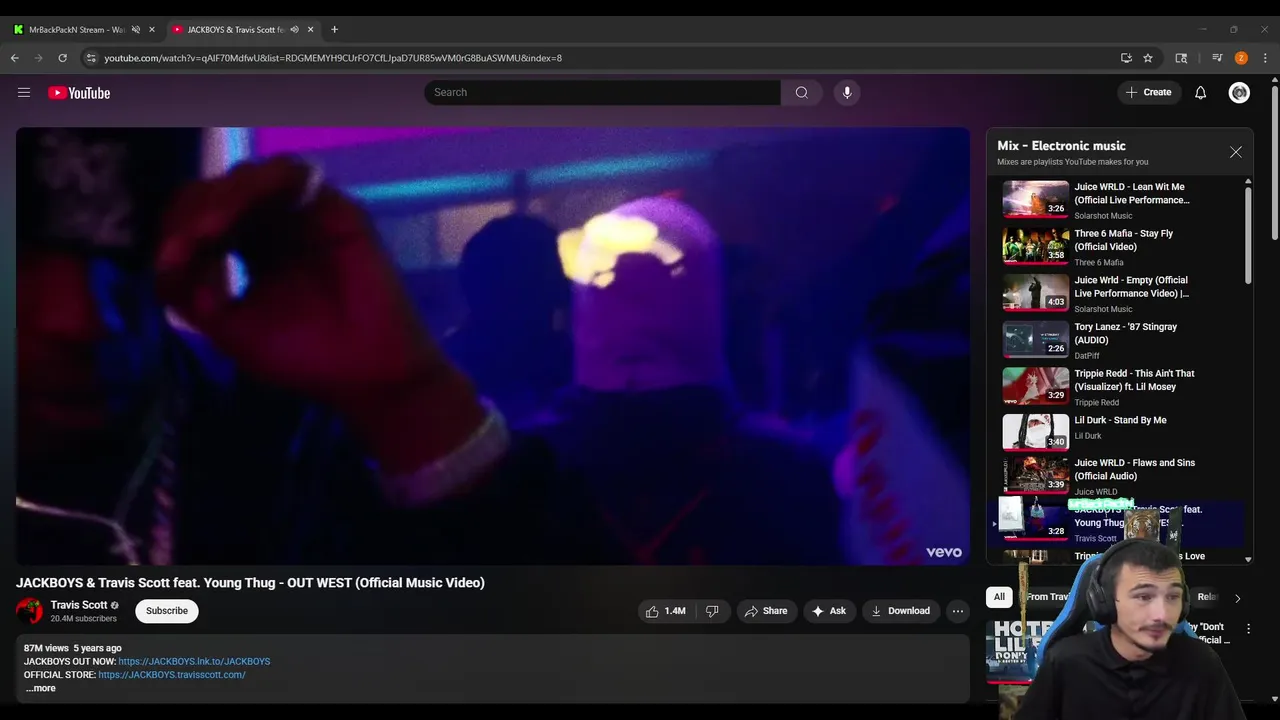
Task: Open three-dot menu on Don't recommended video
Action: pyautogui.click(x=1248, y=629)
